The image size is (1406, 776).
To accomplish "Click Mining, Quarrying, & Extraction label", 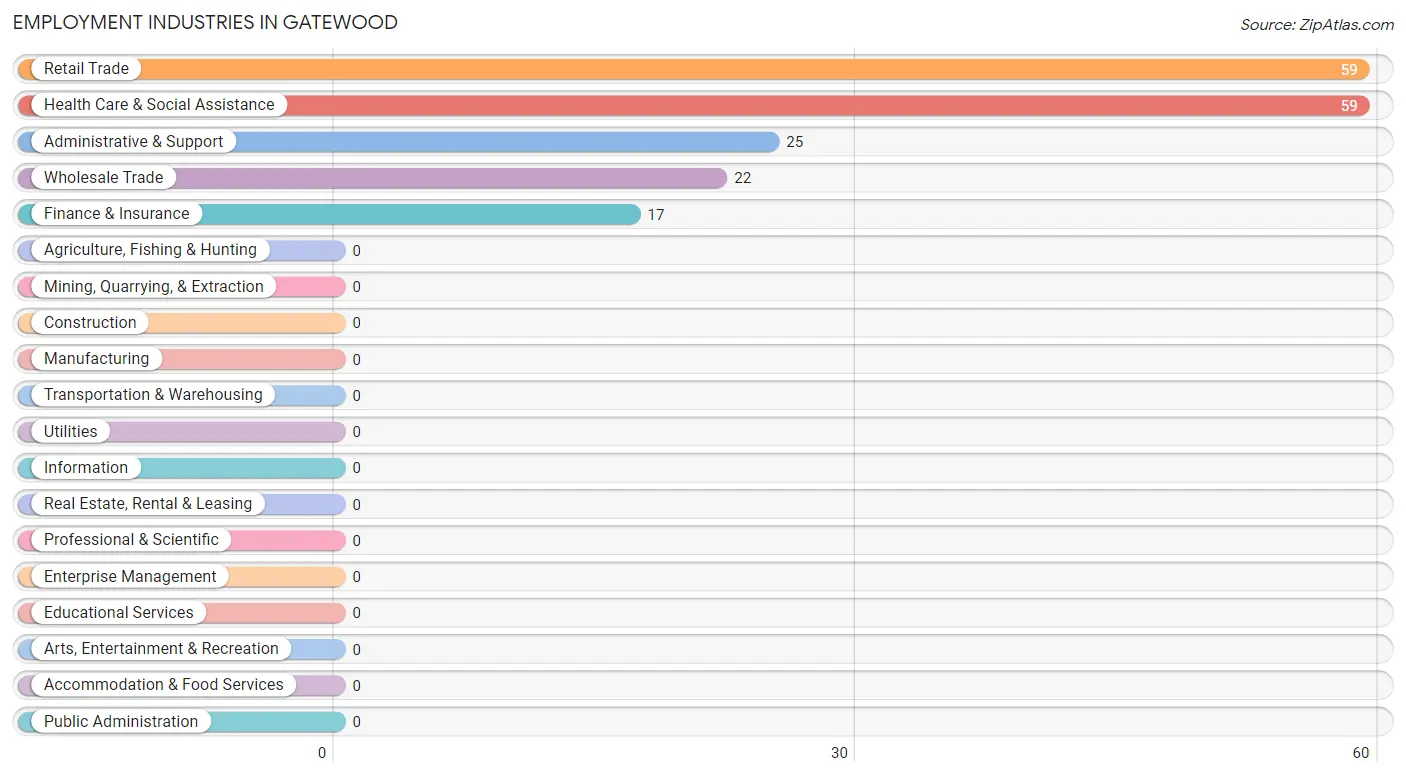I will click(x=154, y=287).
